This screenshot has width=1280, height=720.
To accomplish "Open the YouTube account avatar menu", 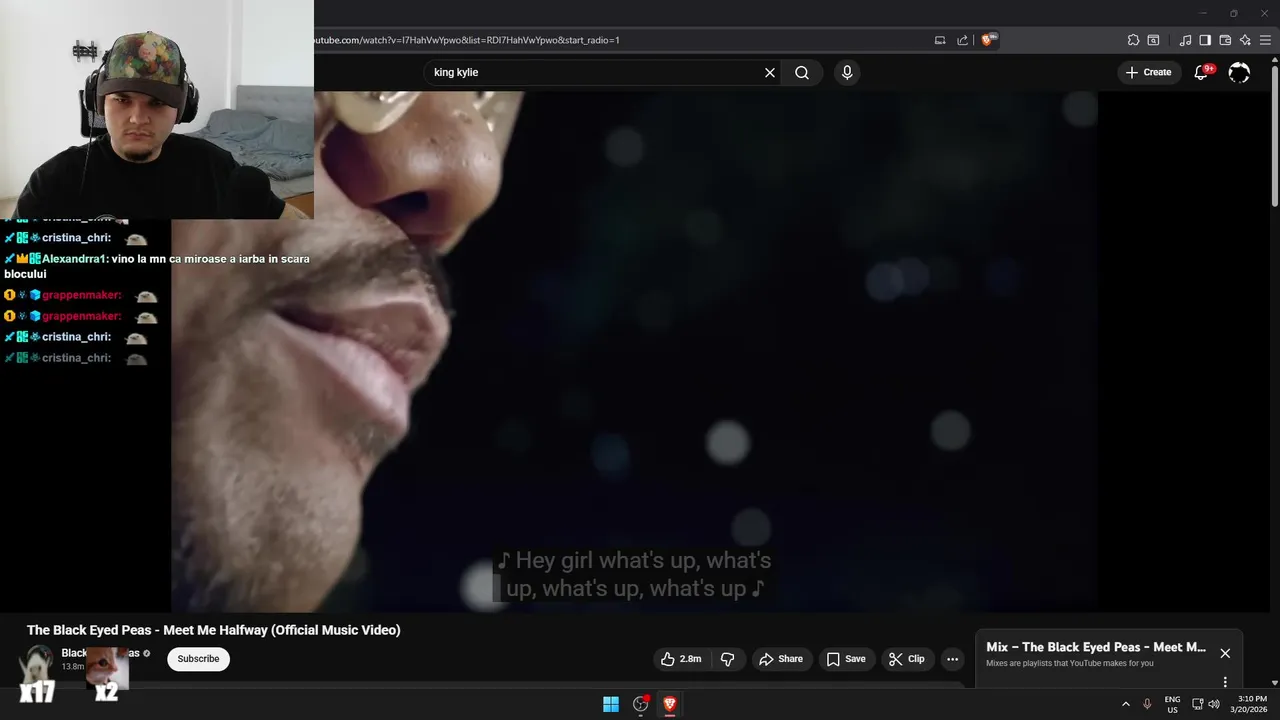I will click(x=1239, y=72).
